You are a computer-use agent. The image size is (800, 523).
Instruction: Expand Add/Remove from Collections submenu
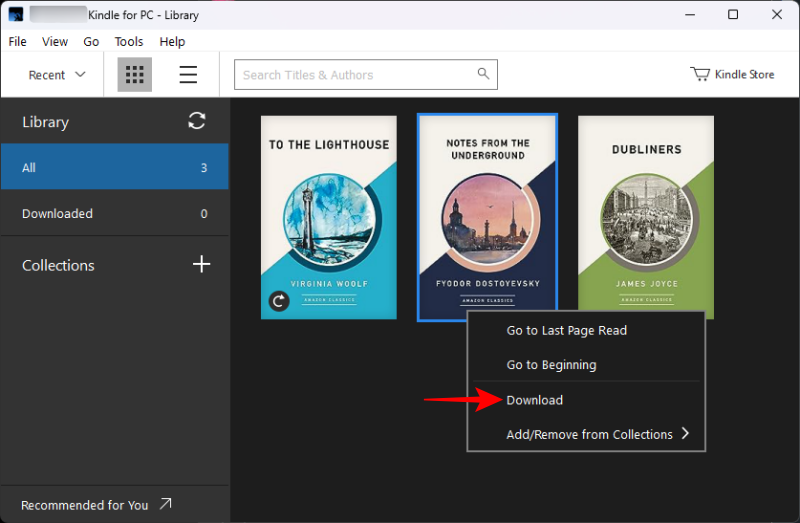coord(685,434)
